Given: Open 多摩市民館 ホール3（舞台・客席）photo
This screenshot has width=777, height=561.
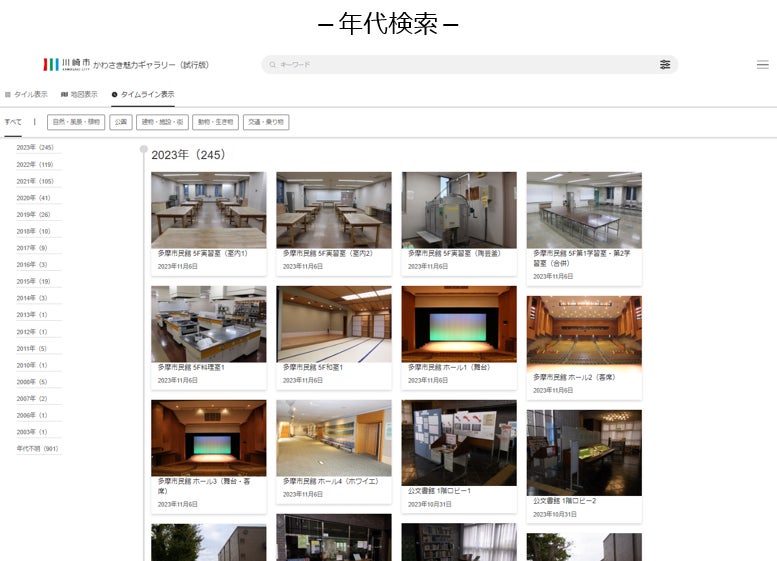Looking at the screenshot, I should 209,438.
